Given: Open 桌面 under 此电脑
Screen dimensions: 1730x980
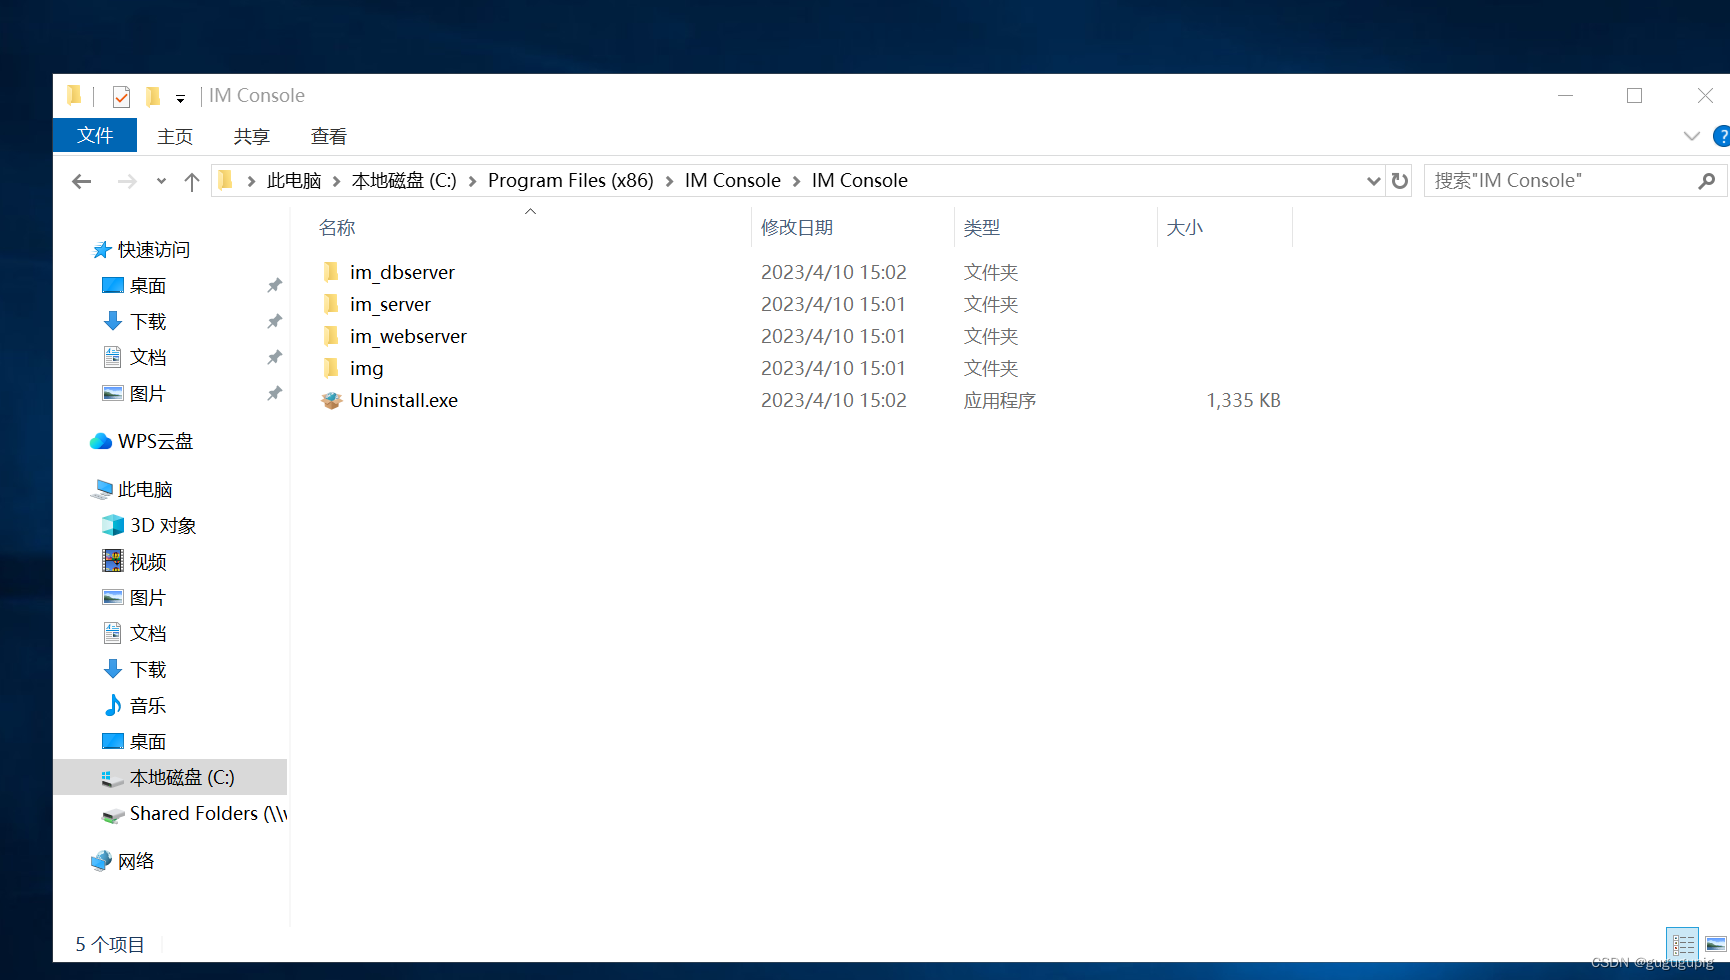Looking at the screenshot, I should [148, 742].
